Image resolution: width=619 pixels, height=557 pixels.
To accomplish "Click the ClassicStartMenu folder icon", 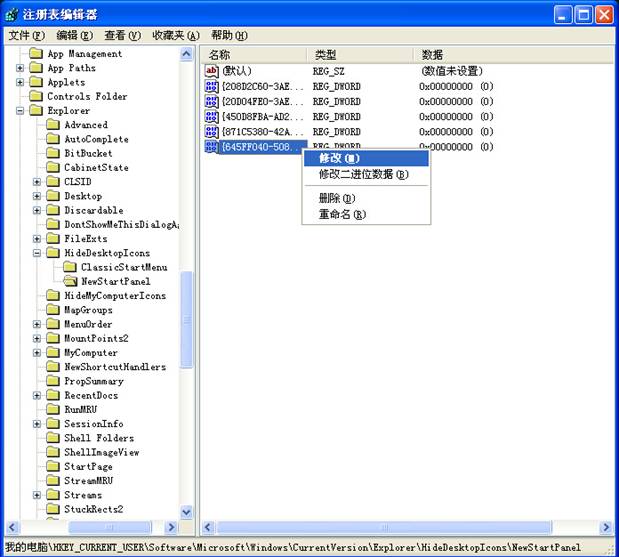I will (x=70, y=267).
